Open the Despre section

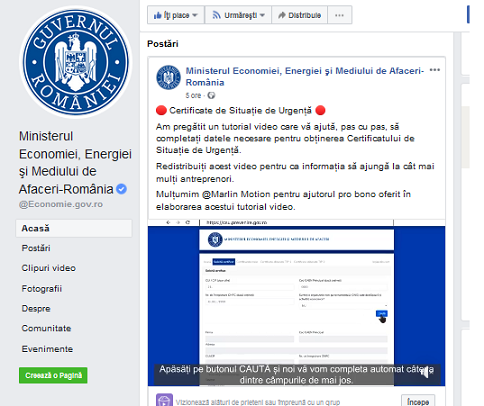(x=36, y=309)
